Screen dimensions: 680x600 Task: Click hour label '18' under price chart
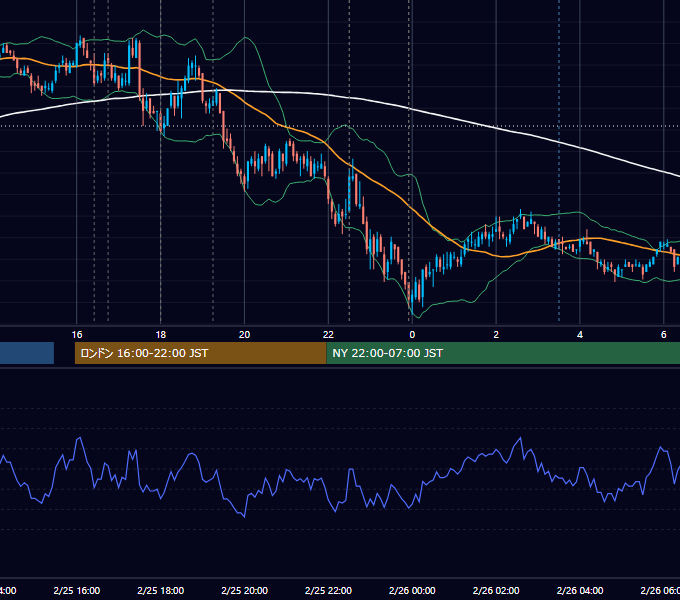160,334
